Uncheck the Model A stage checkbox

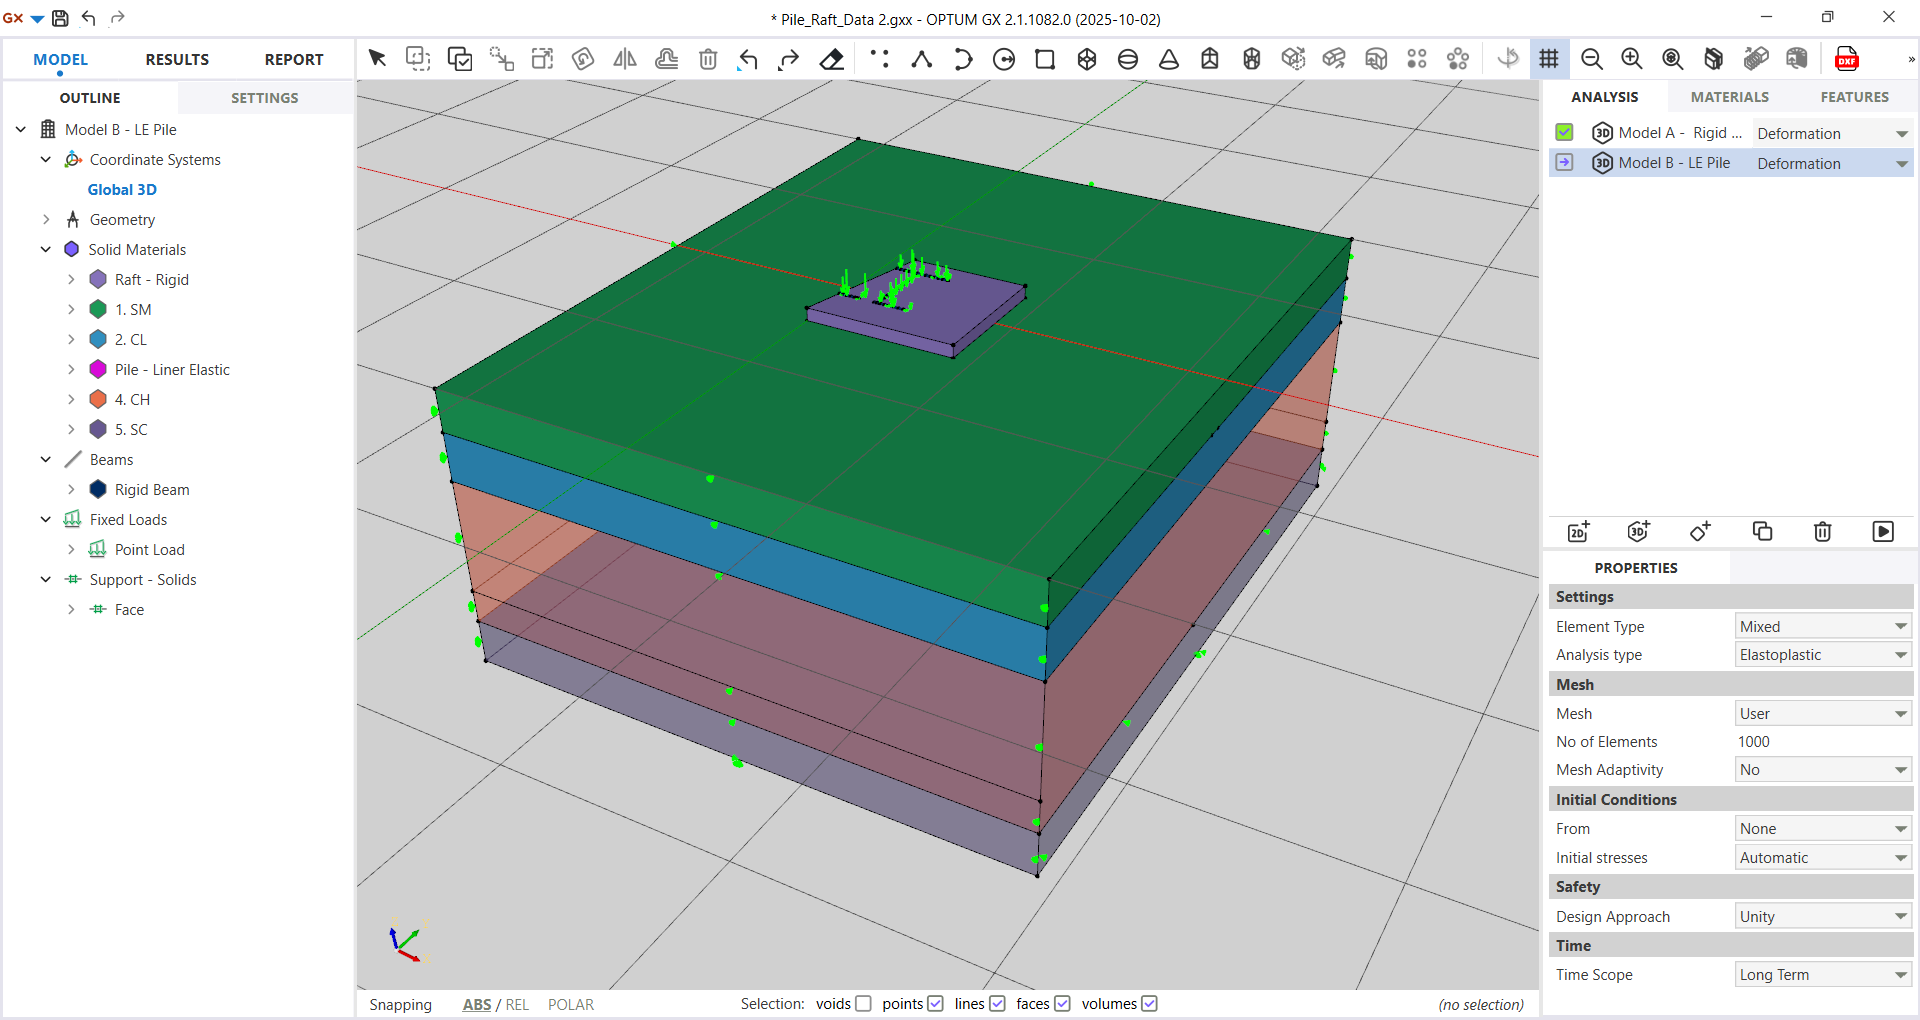1564,132
